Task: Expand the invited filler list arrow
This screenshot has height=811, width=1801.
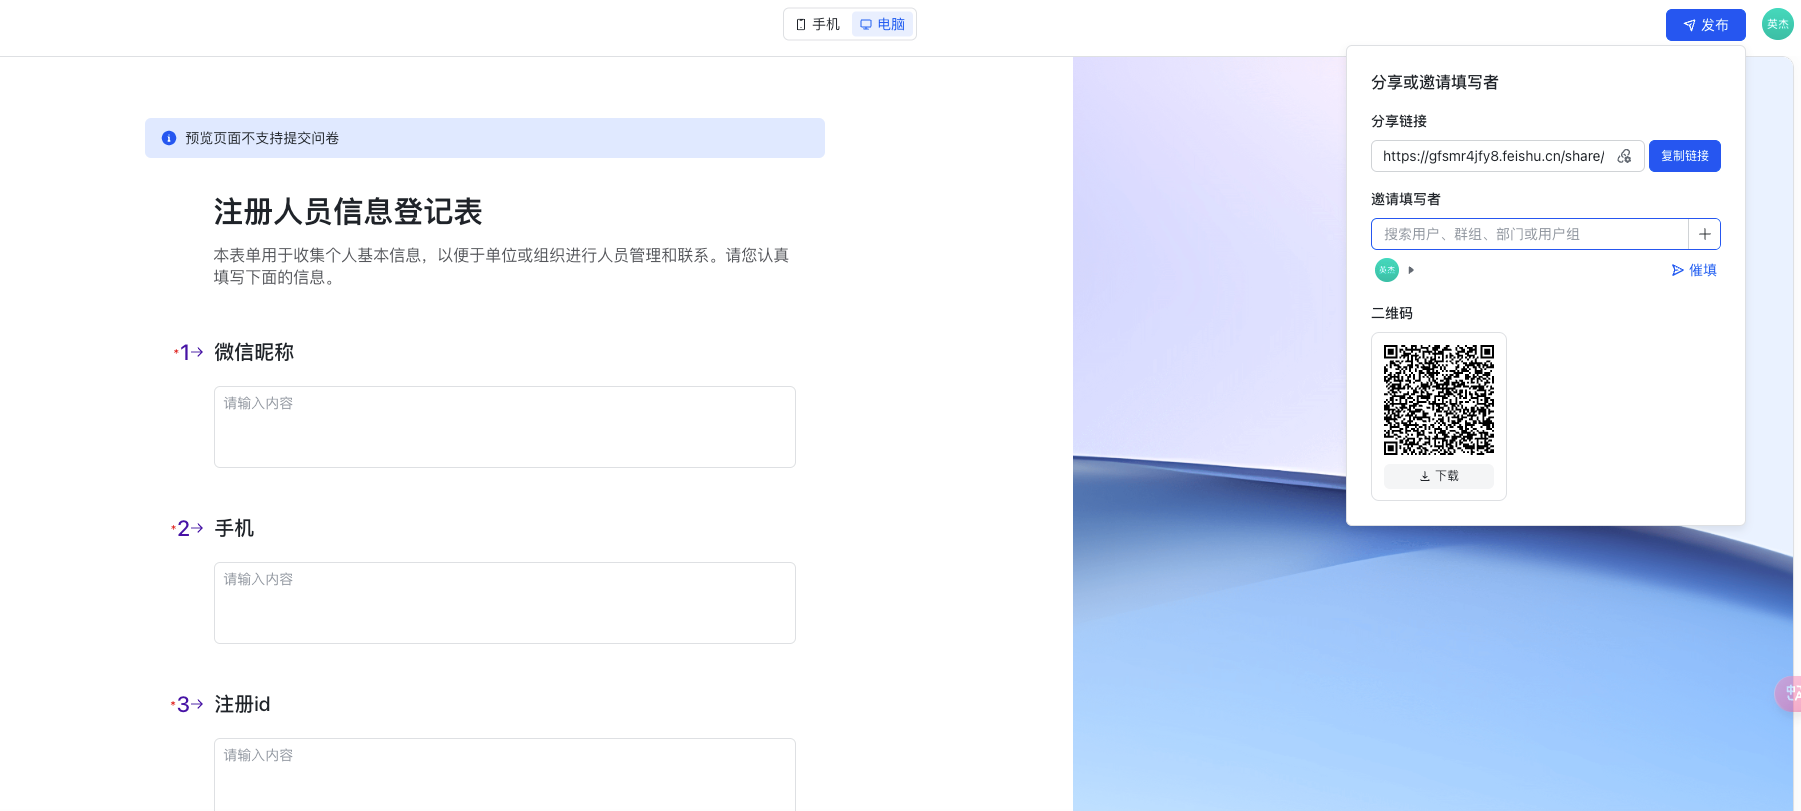Action: tap(1411, 270)
